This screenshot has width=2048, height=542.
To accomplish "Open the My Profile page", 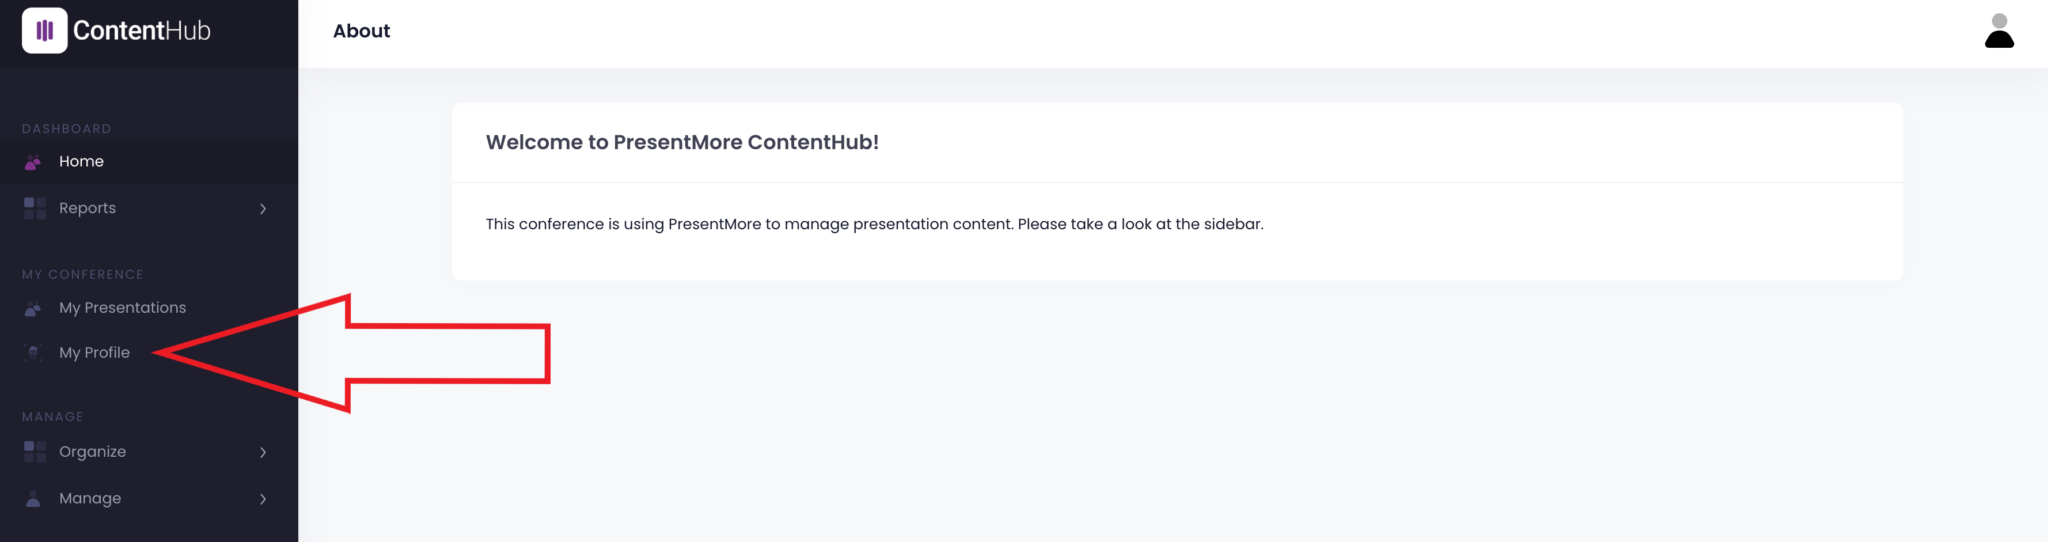I will [94, 353].
